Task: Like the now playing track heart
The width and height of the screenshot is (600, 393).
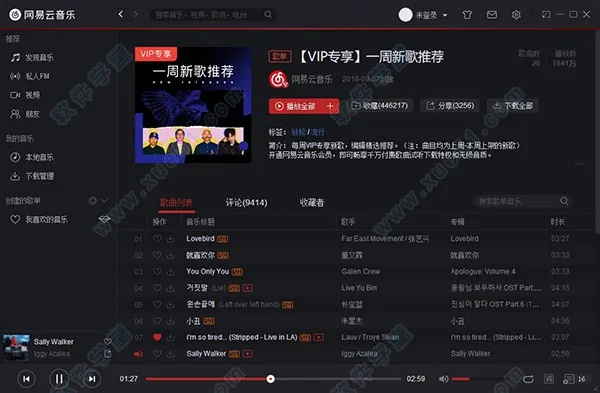Action: click(x=108, y=342)
